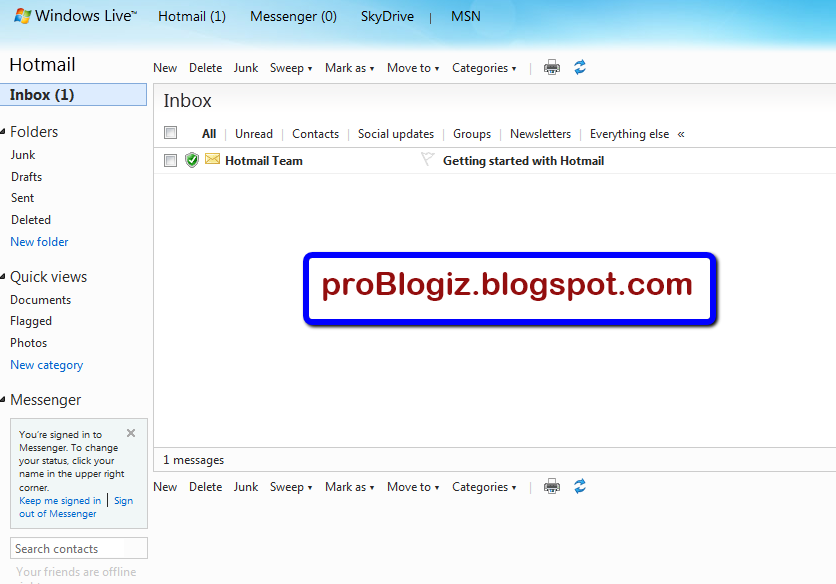Collapse the Quick views section
The height and width of the screenshot is (584, 836).
tap(3, 276)
